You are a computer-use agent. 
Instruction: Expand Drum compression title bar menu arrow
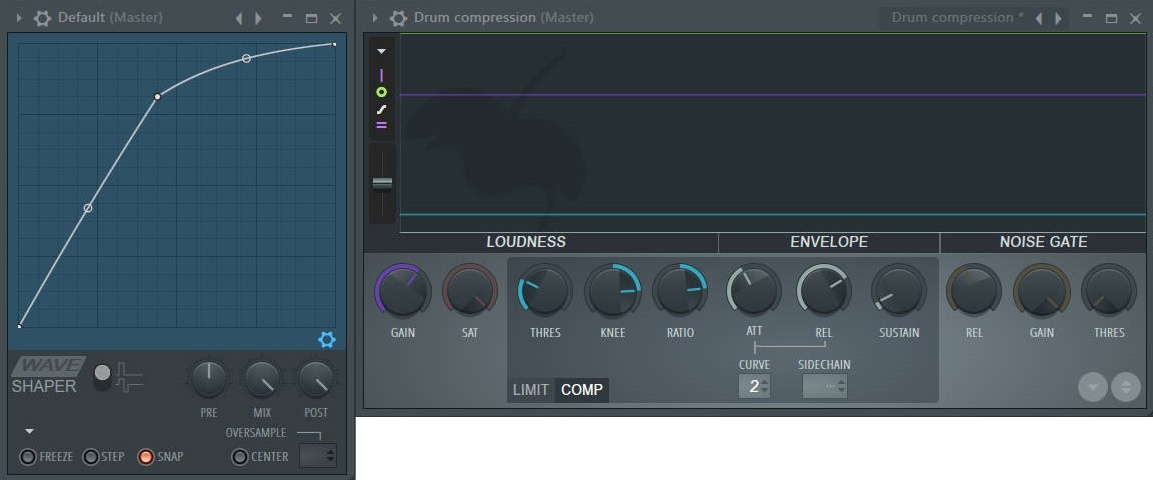[x=375, y=18]
